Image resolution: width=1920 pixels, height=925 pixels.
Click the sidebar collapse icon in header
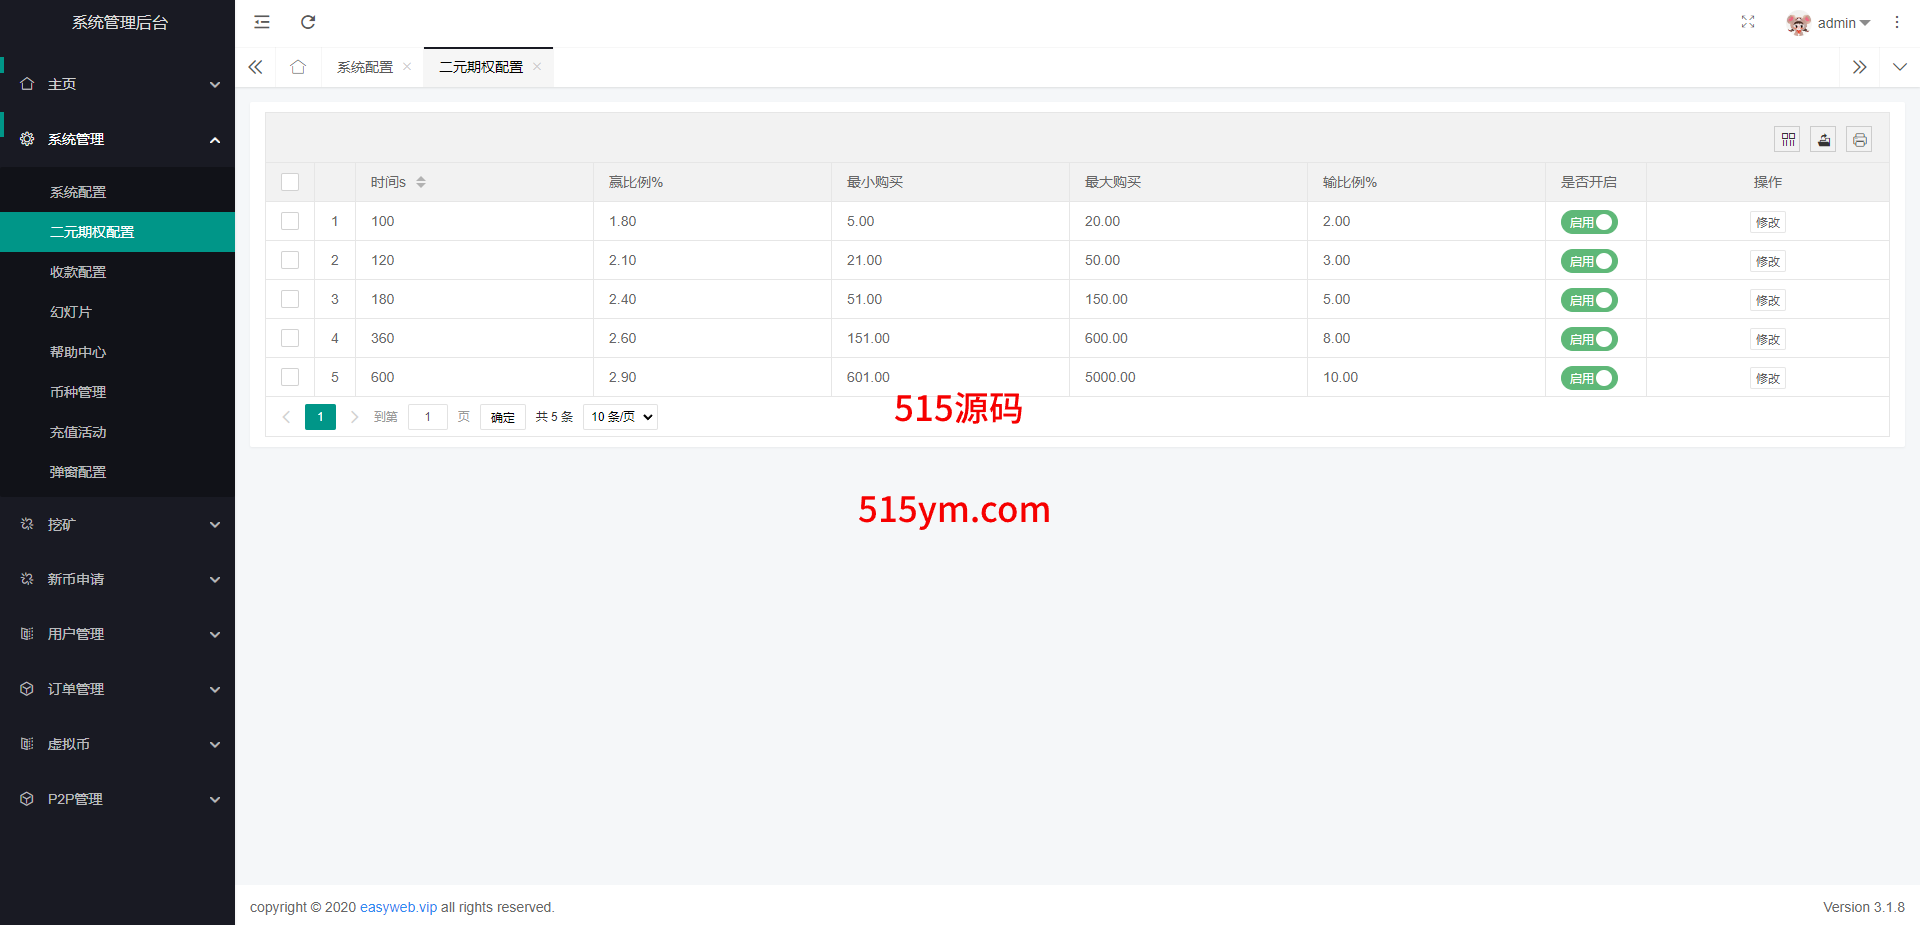pyautogui.click(x=262, y=22)
